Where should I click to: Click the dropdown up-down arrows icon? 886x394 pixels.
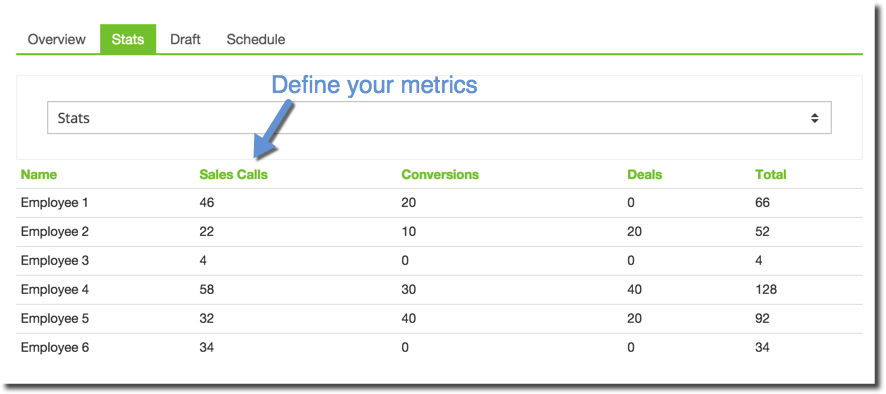814,118
